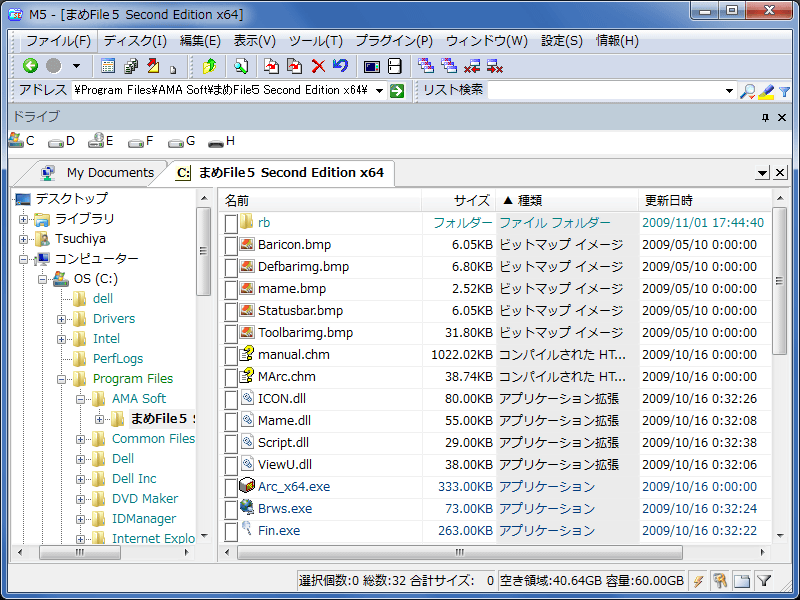Click the file search magnifier icon
Viewport: 800px width, 600px height.
click(241, 66)
